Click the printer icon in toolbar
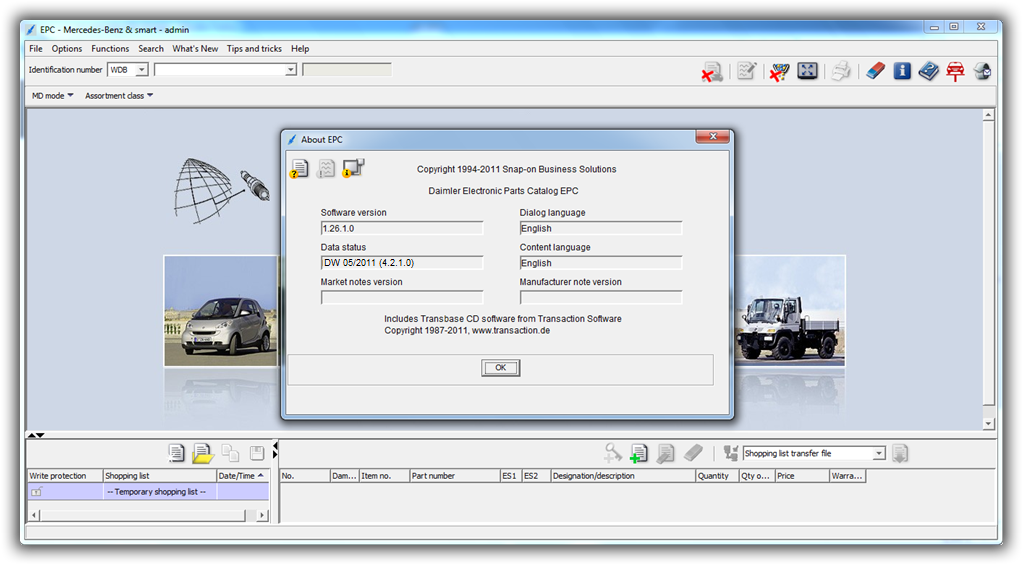 point(841,70)
